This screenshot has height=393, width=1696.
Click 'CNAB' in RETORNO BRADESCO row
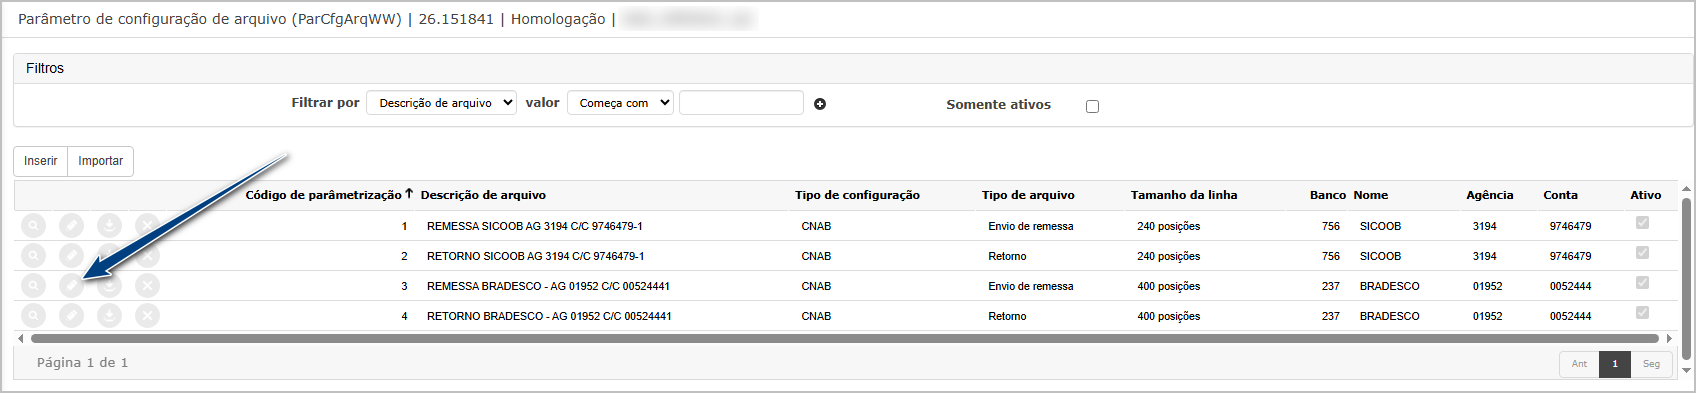pos(816,316)
